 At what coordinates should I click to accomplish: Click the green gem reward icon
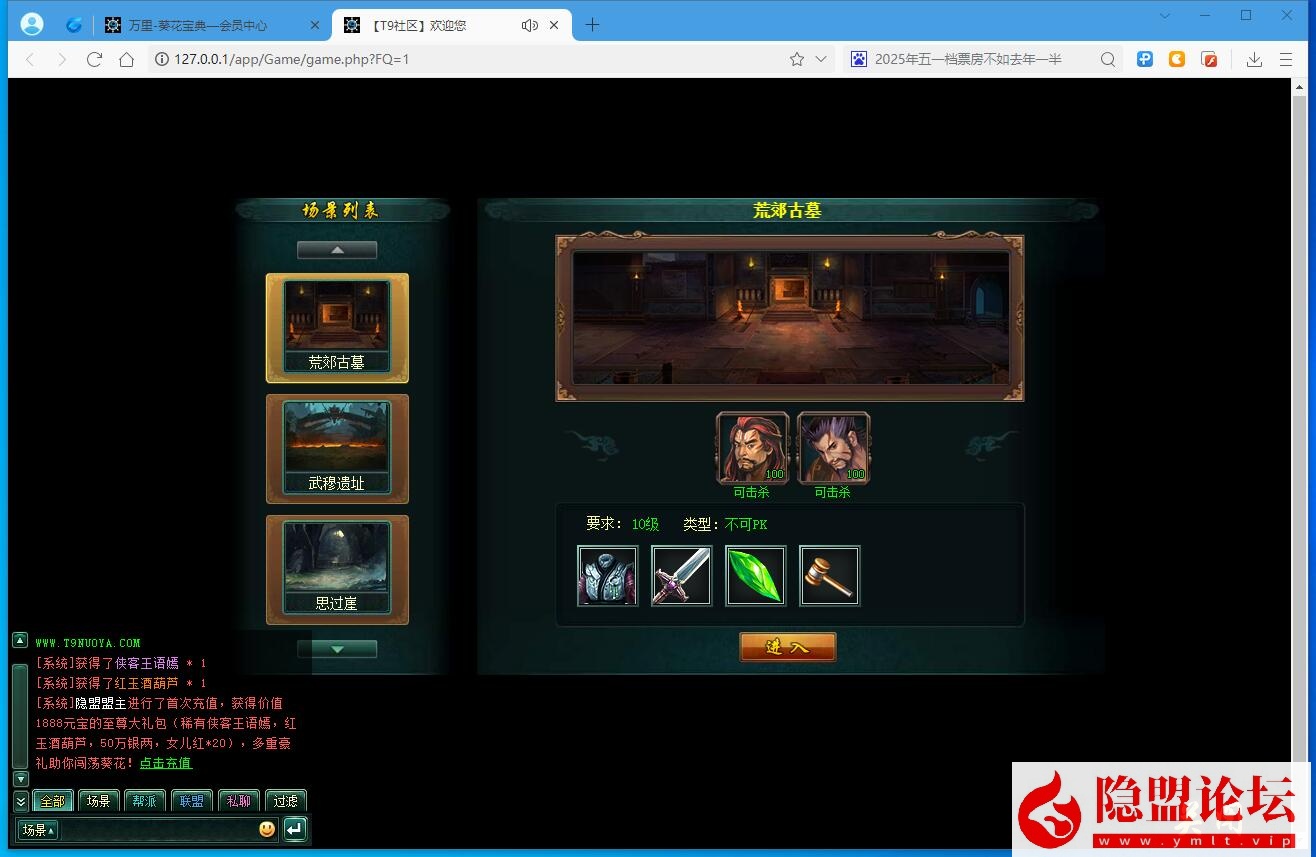pos(755,576)
